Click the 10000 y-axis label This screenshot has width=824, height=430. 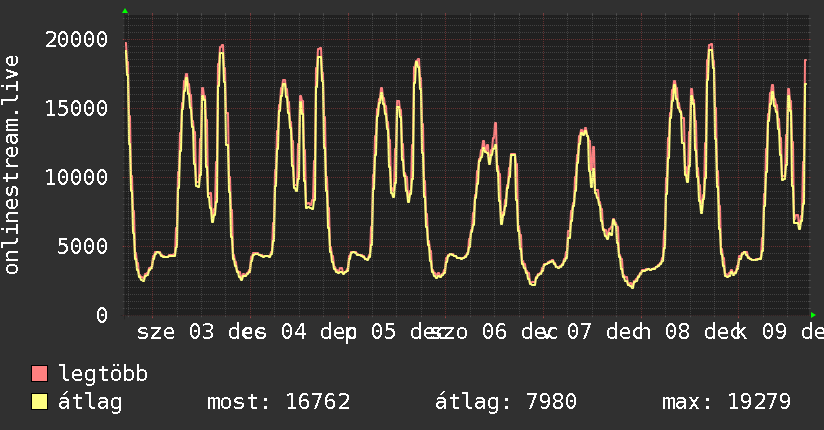pyautogui.click(x=76, y=177)
